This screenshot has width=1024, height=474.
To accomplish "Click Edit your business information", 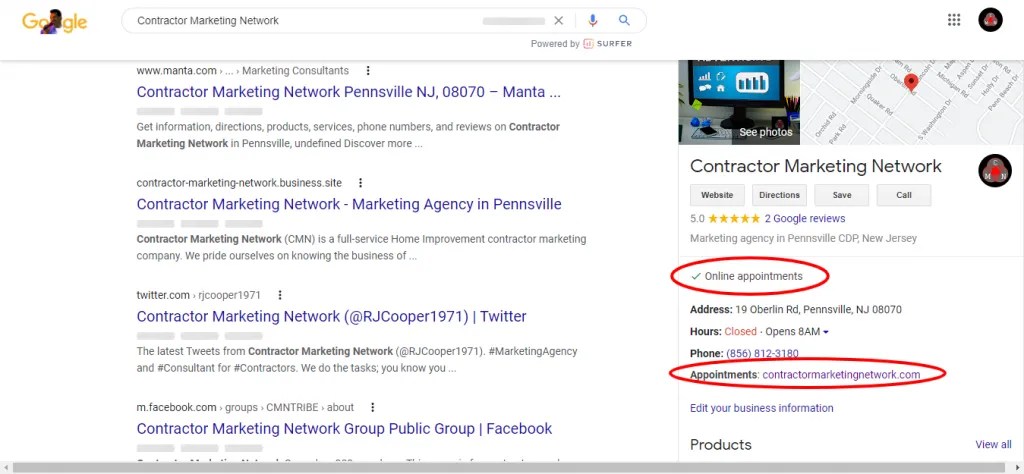I will pyautogui.click(x=761, y=408).
